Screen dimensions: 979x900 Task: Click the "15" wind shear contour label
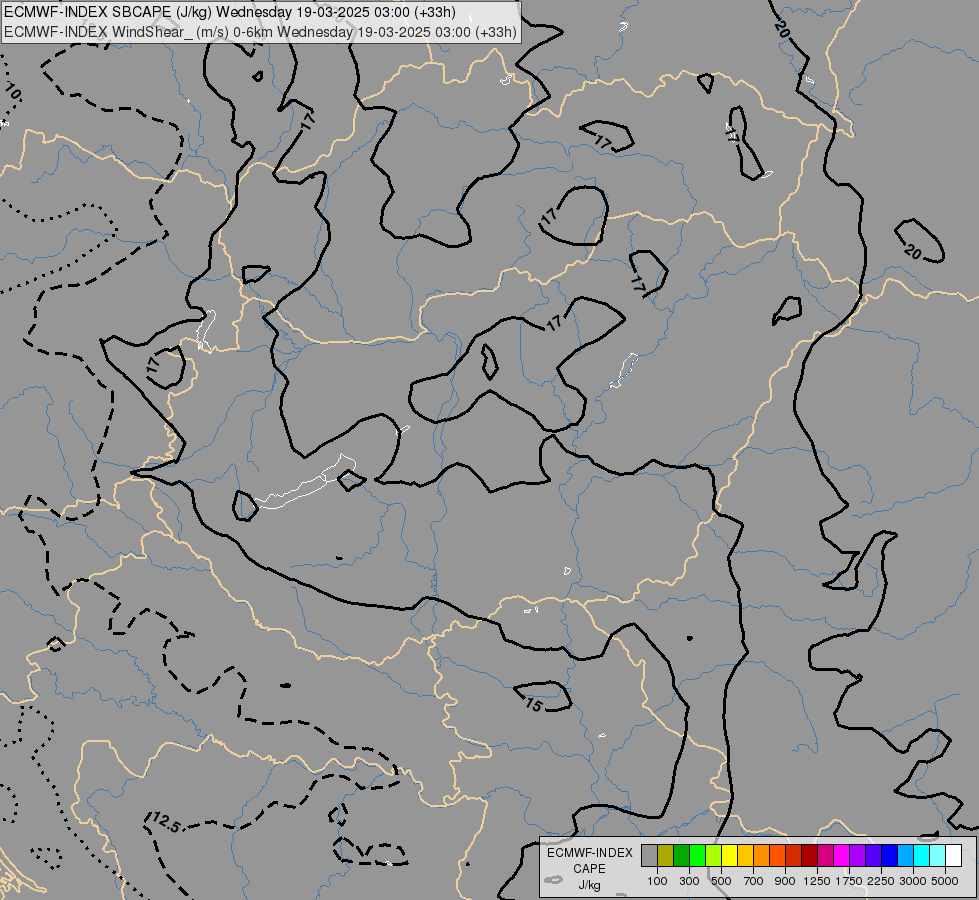pos(533,705)
